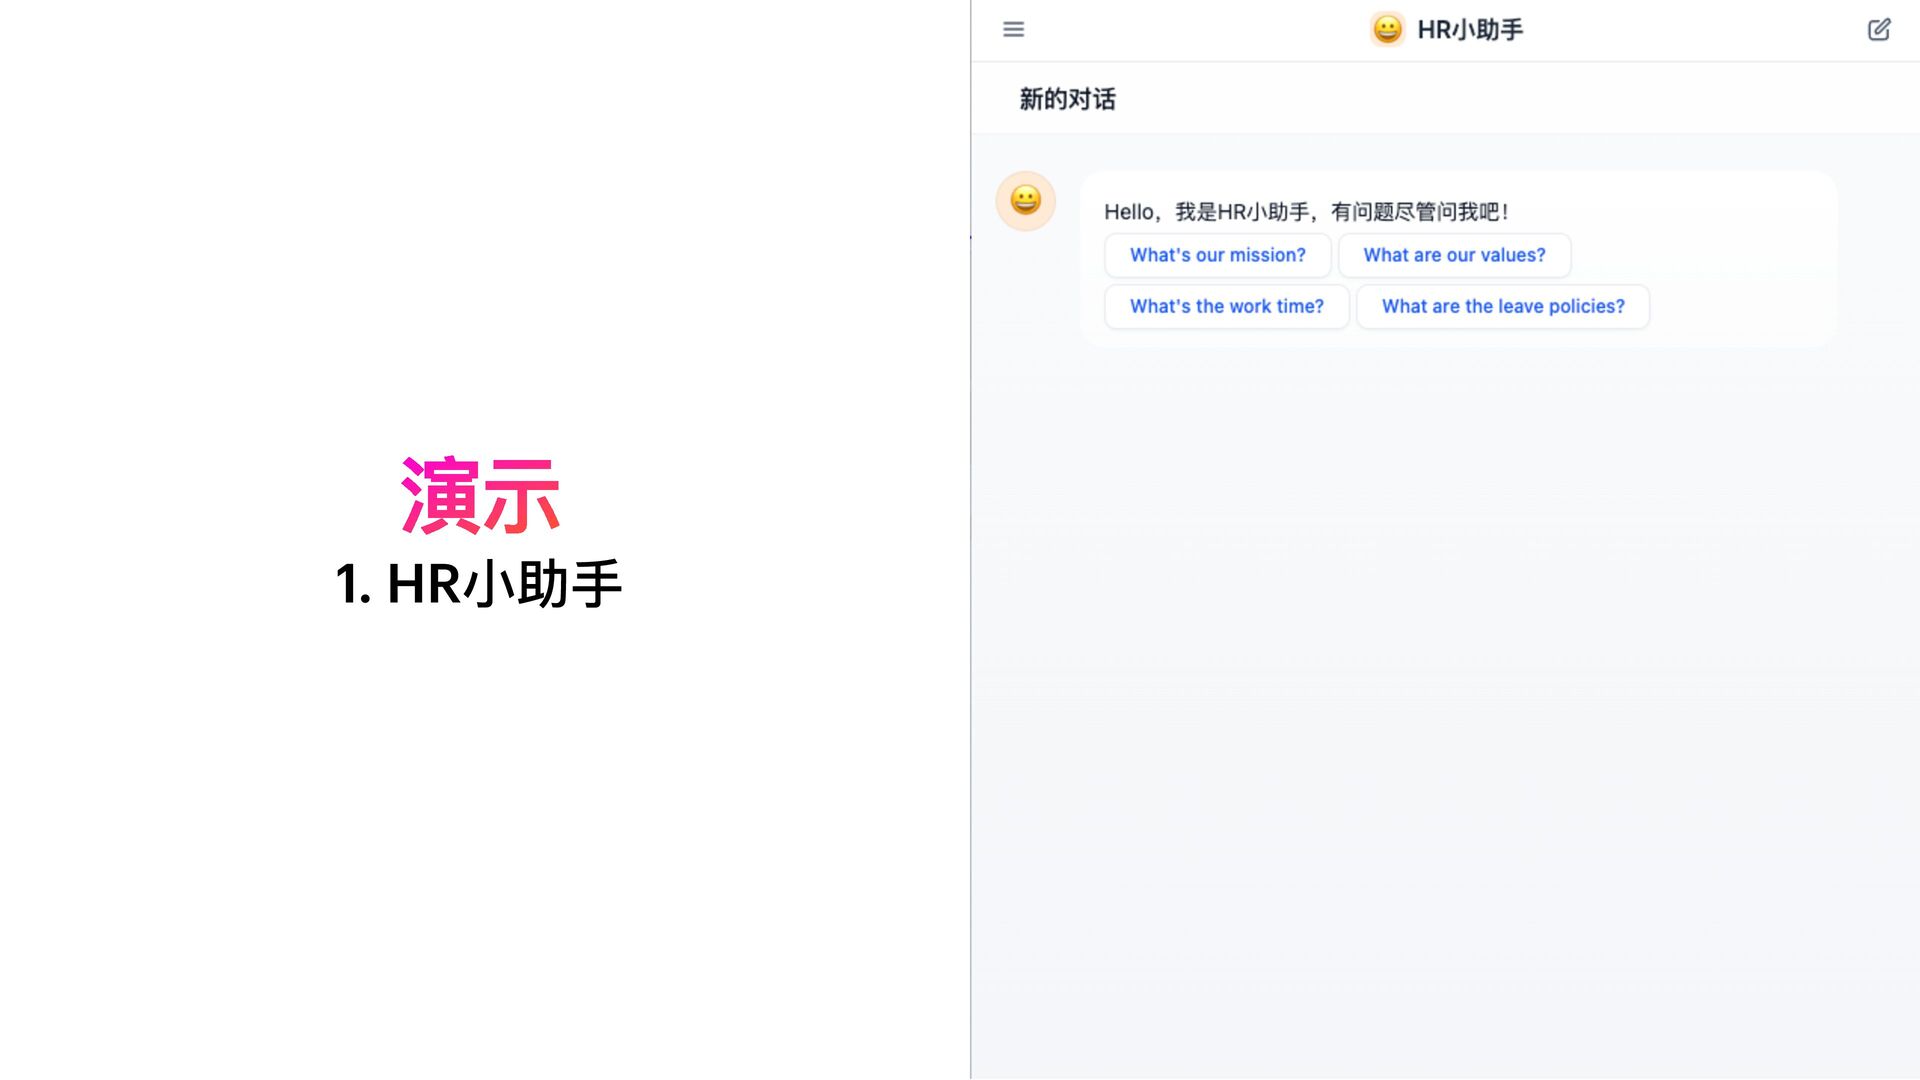Viewport: 1920px width, 1080px height.
Task: Pick "What are the leave policies?" prompt
Action: click(1502, 307)
